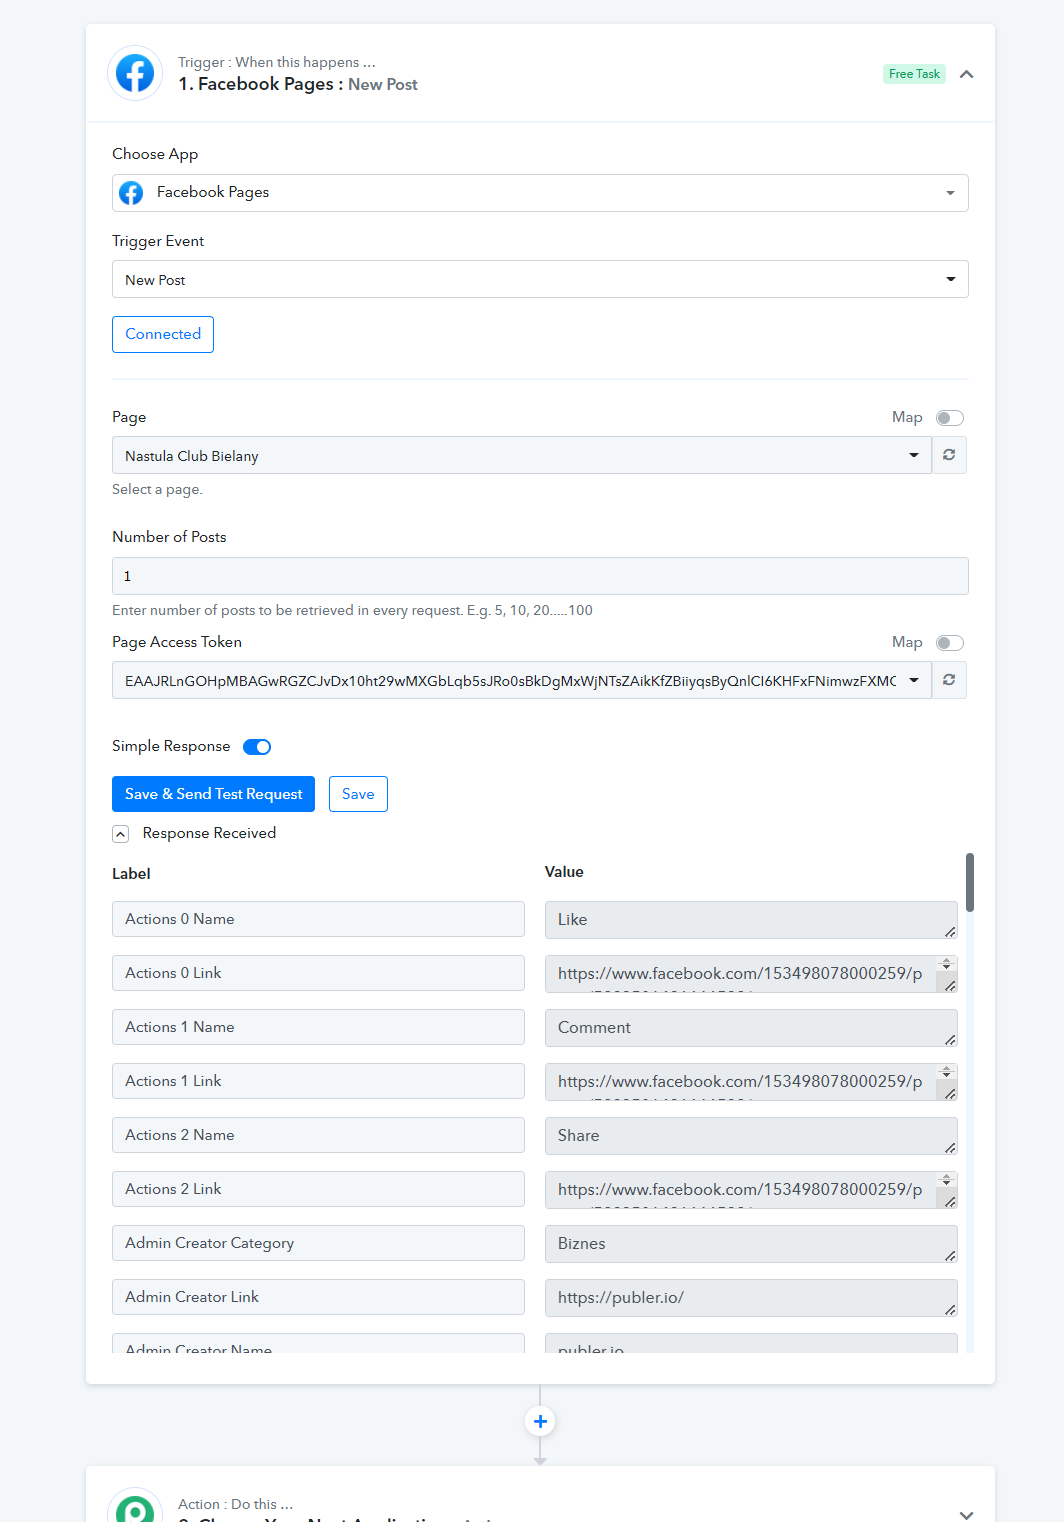
Task: Toggle Map switch for Page Access Token
Action: coord(949,643)
